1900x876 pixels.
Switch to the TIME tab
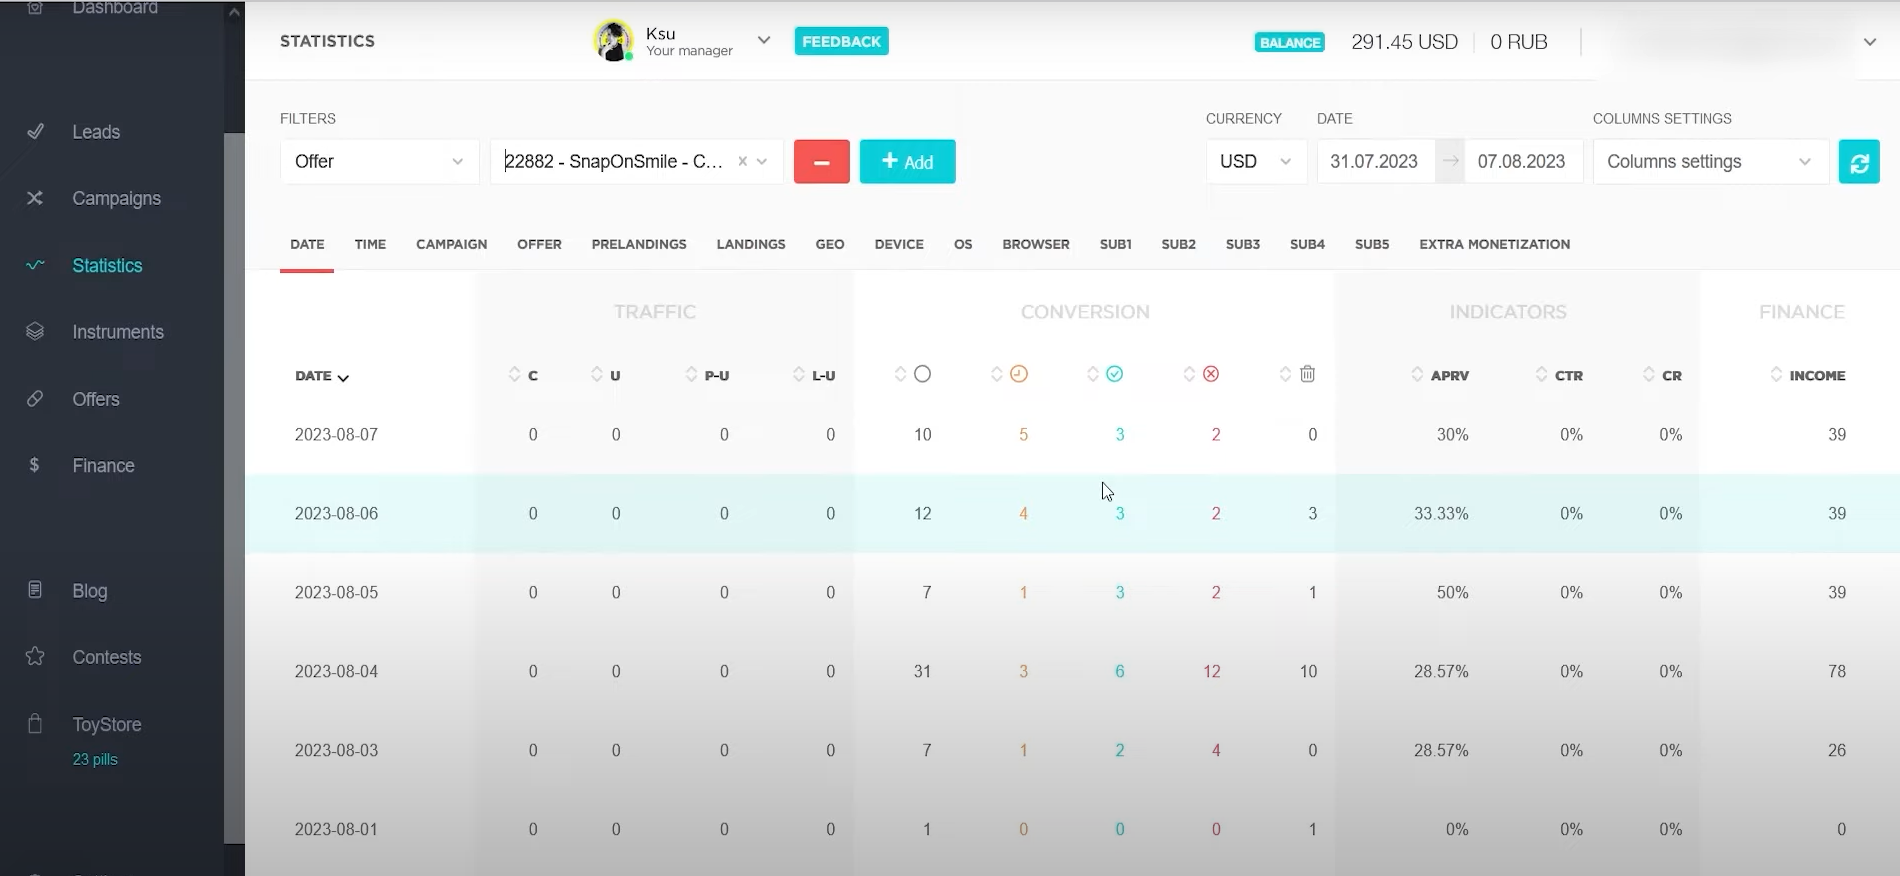[x=370, y=244]
